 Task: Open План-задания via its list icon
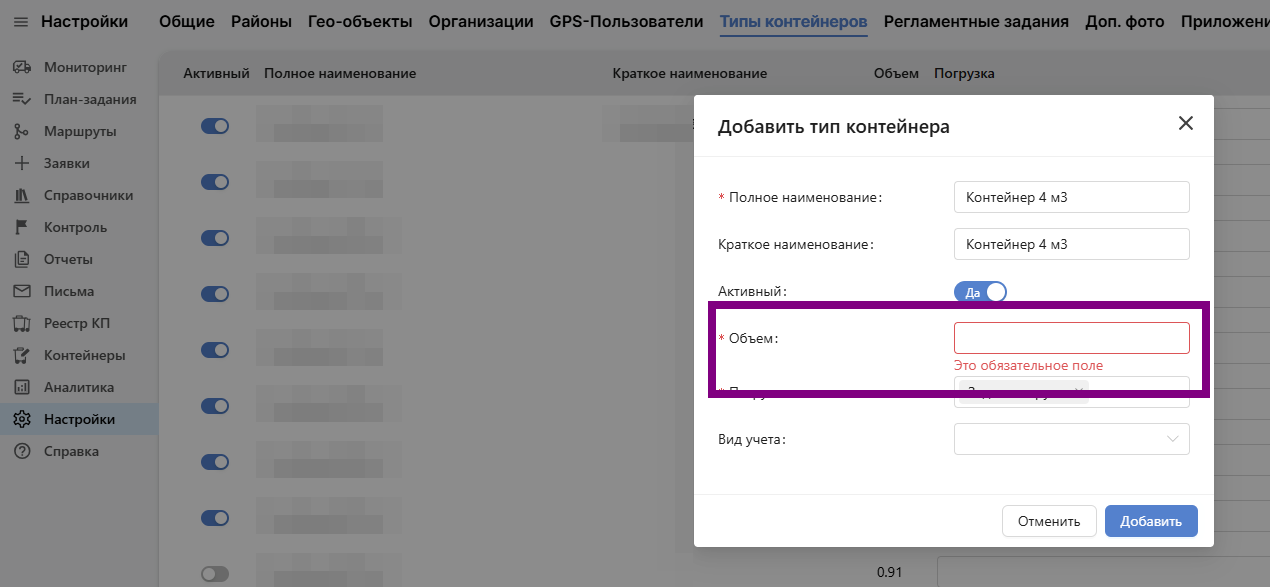pyautogui.click(x=21, y=100)
